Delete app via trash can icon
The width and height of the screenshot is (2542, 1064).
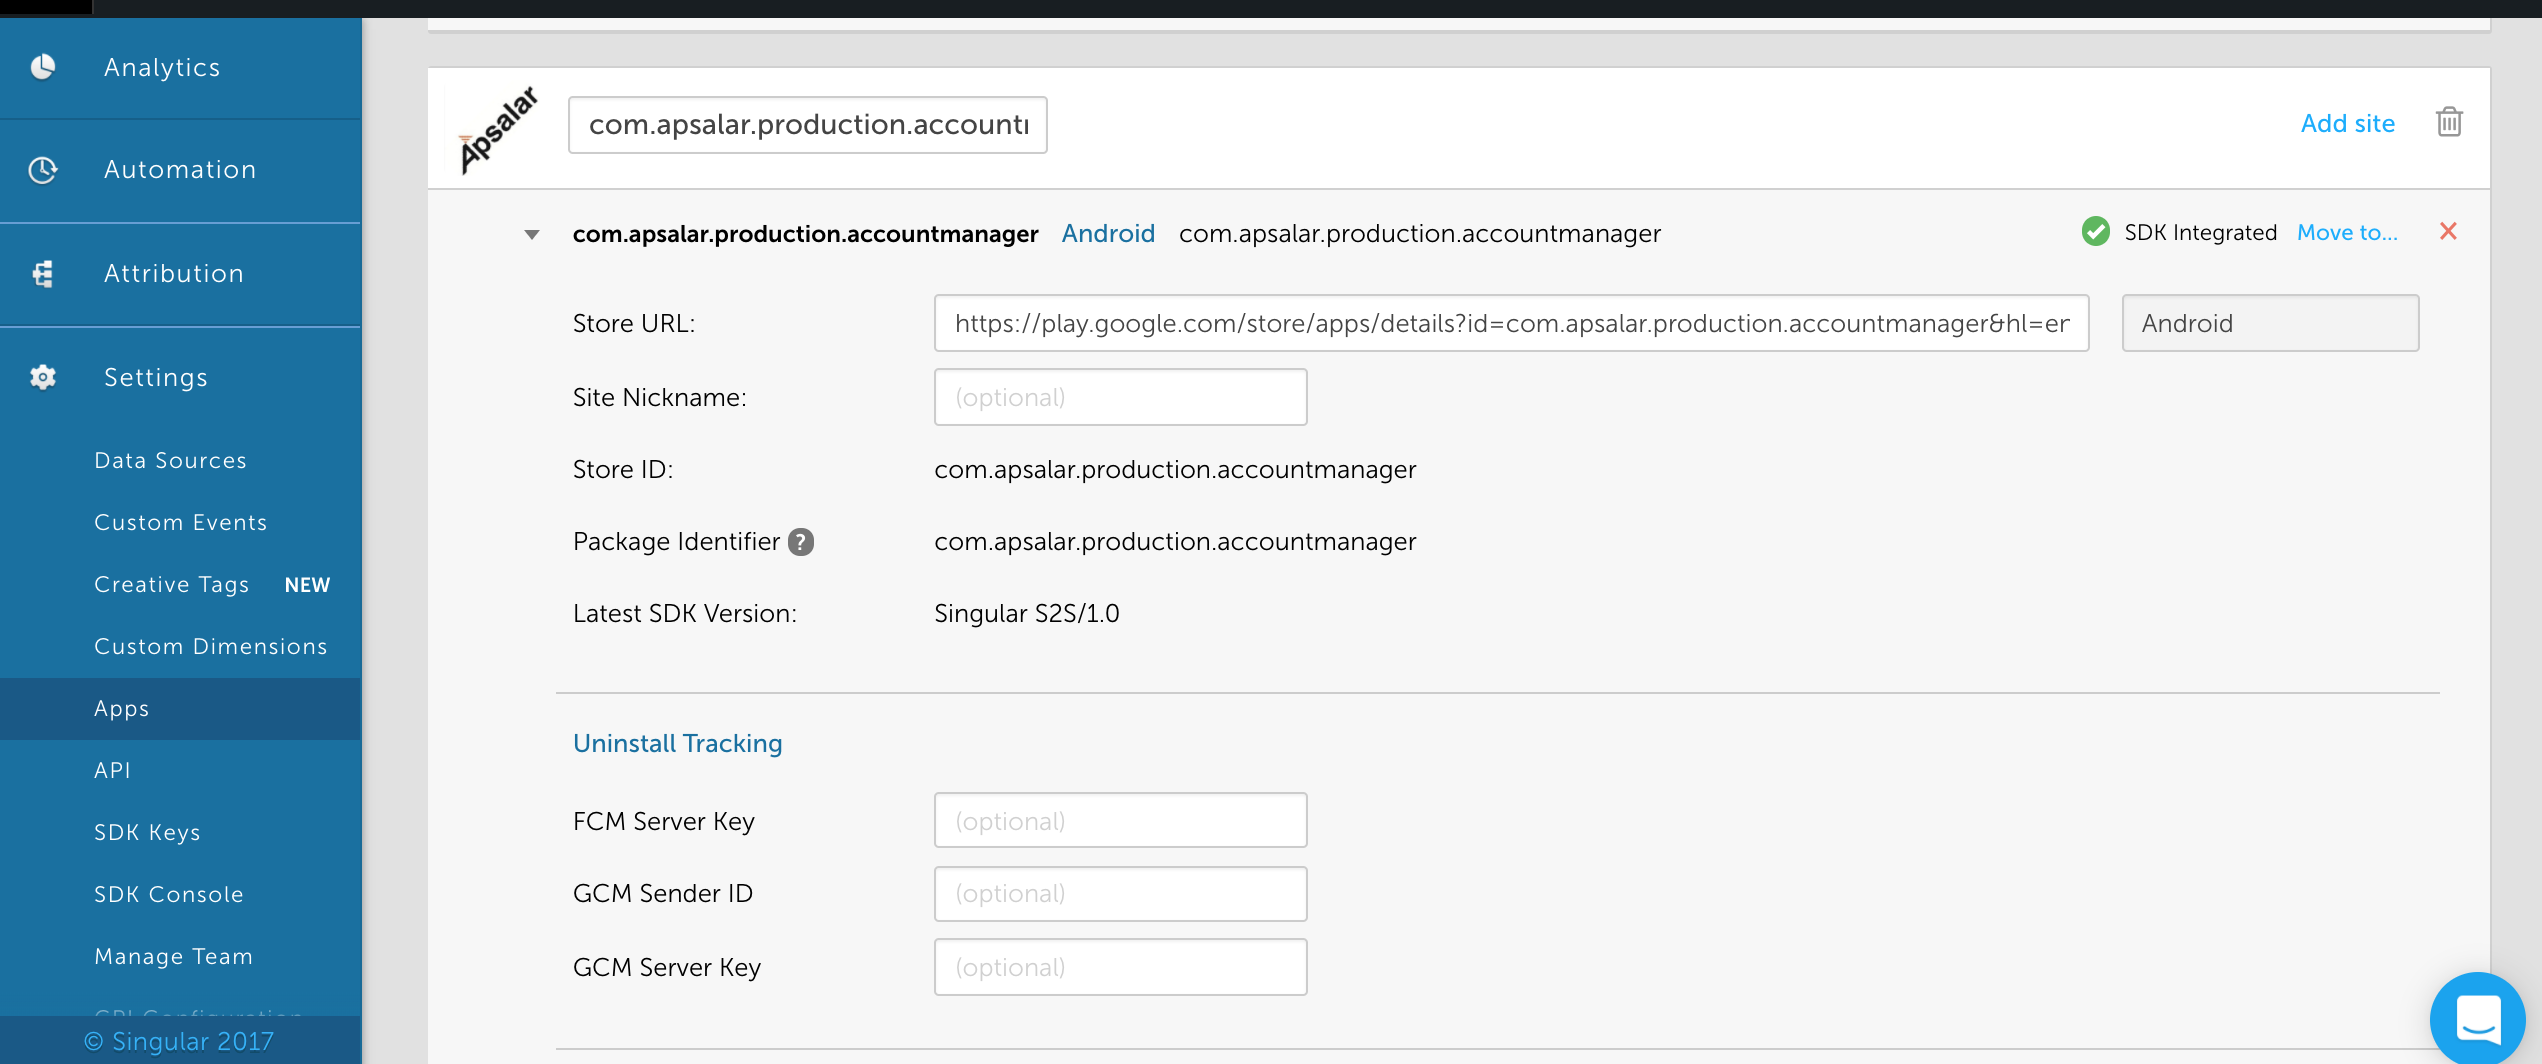pos(2449,122)
